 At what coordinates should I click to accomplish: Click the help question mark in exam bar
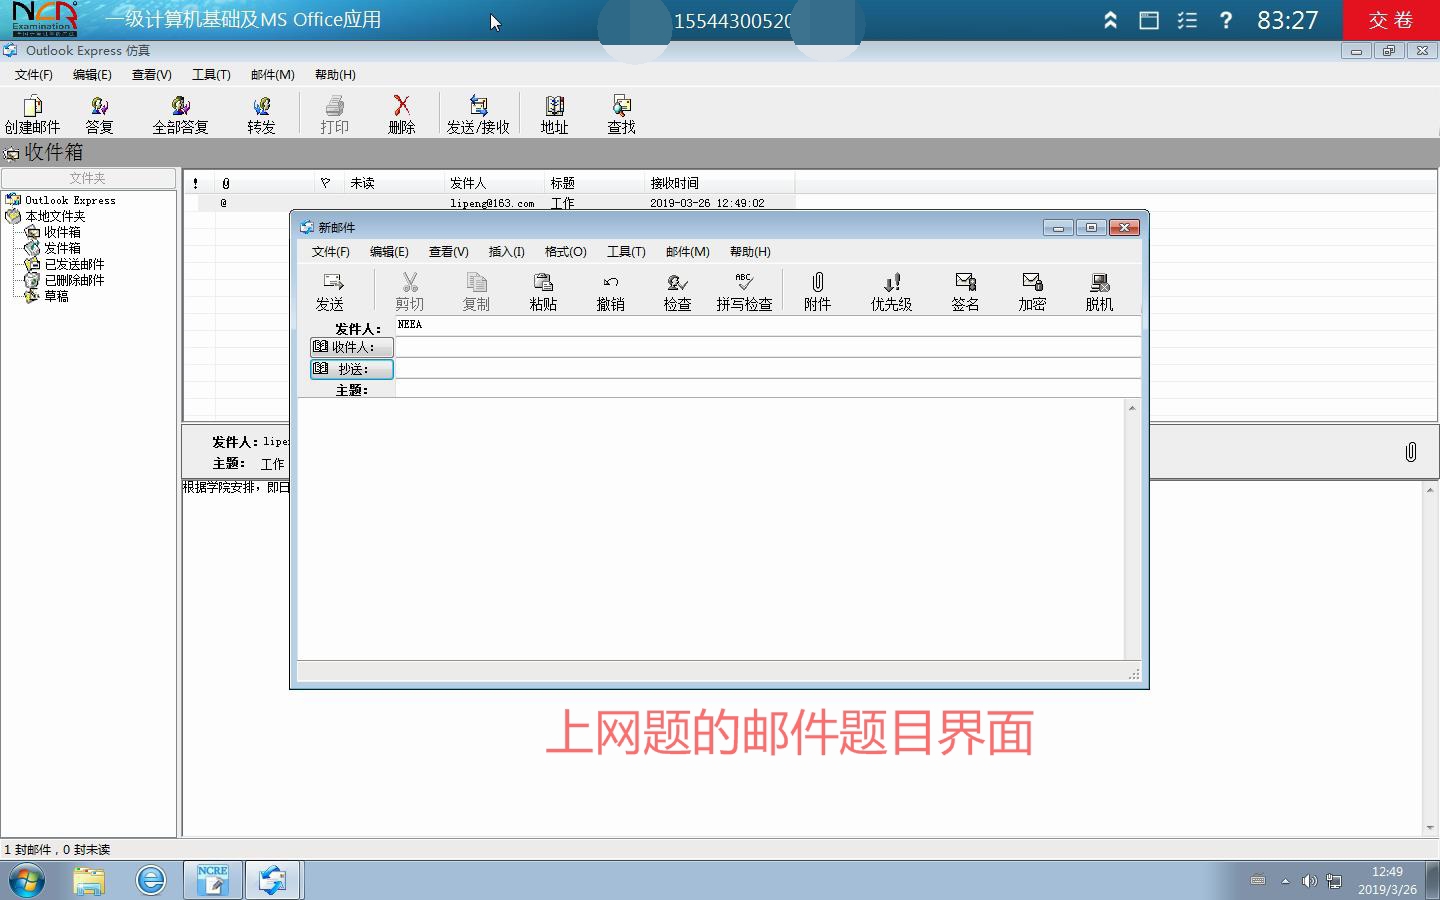[x=1226, y=20]
